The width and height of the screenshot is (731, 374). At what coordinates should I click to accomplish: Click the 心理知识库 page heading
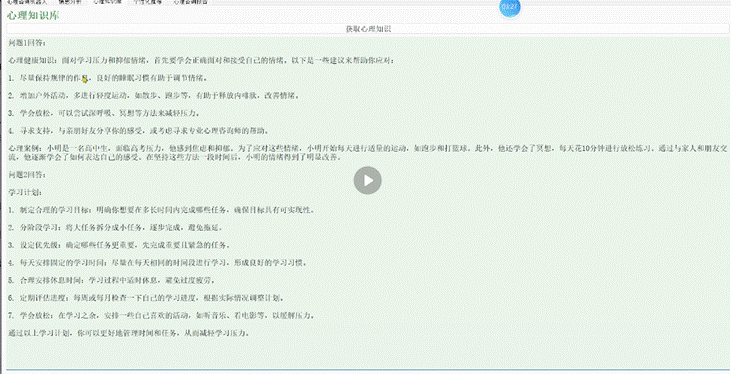tap(33, 15)
